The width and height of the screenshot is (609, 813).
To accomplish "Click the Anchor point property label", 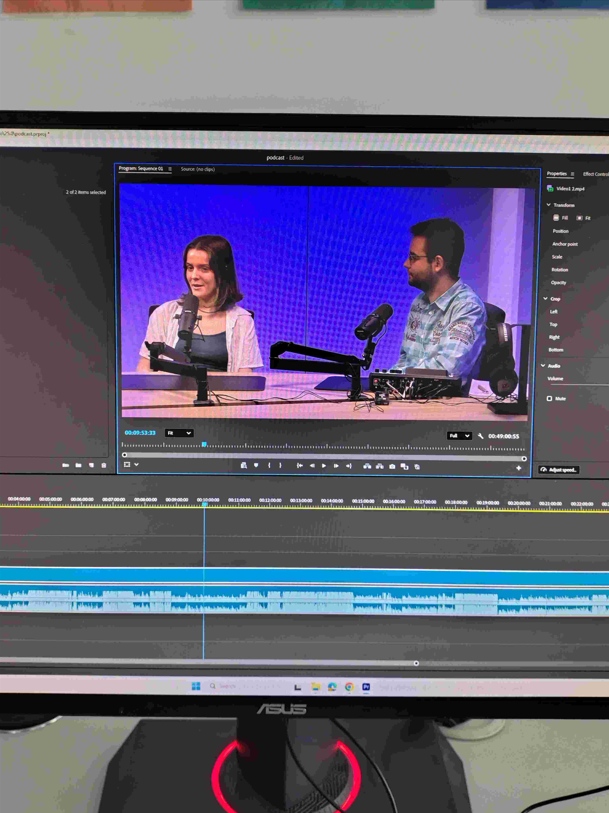I will [565, 244].
